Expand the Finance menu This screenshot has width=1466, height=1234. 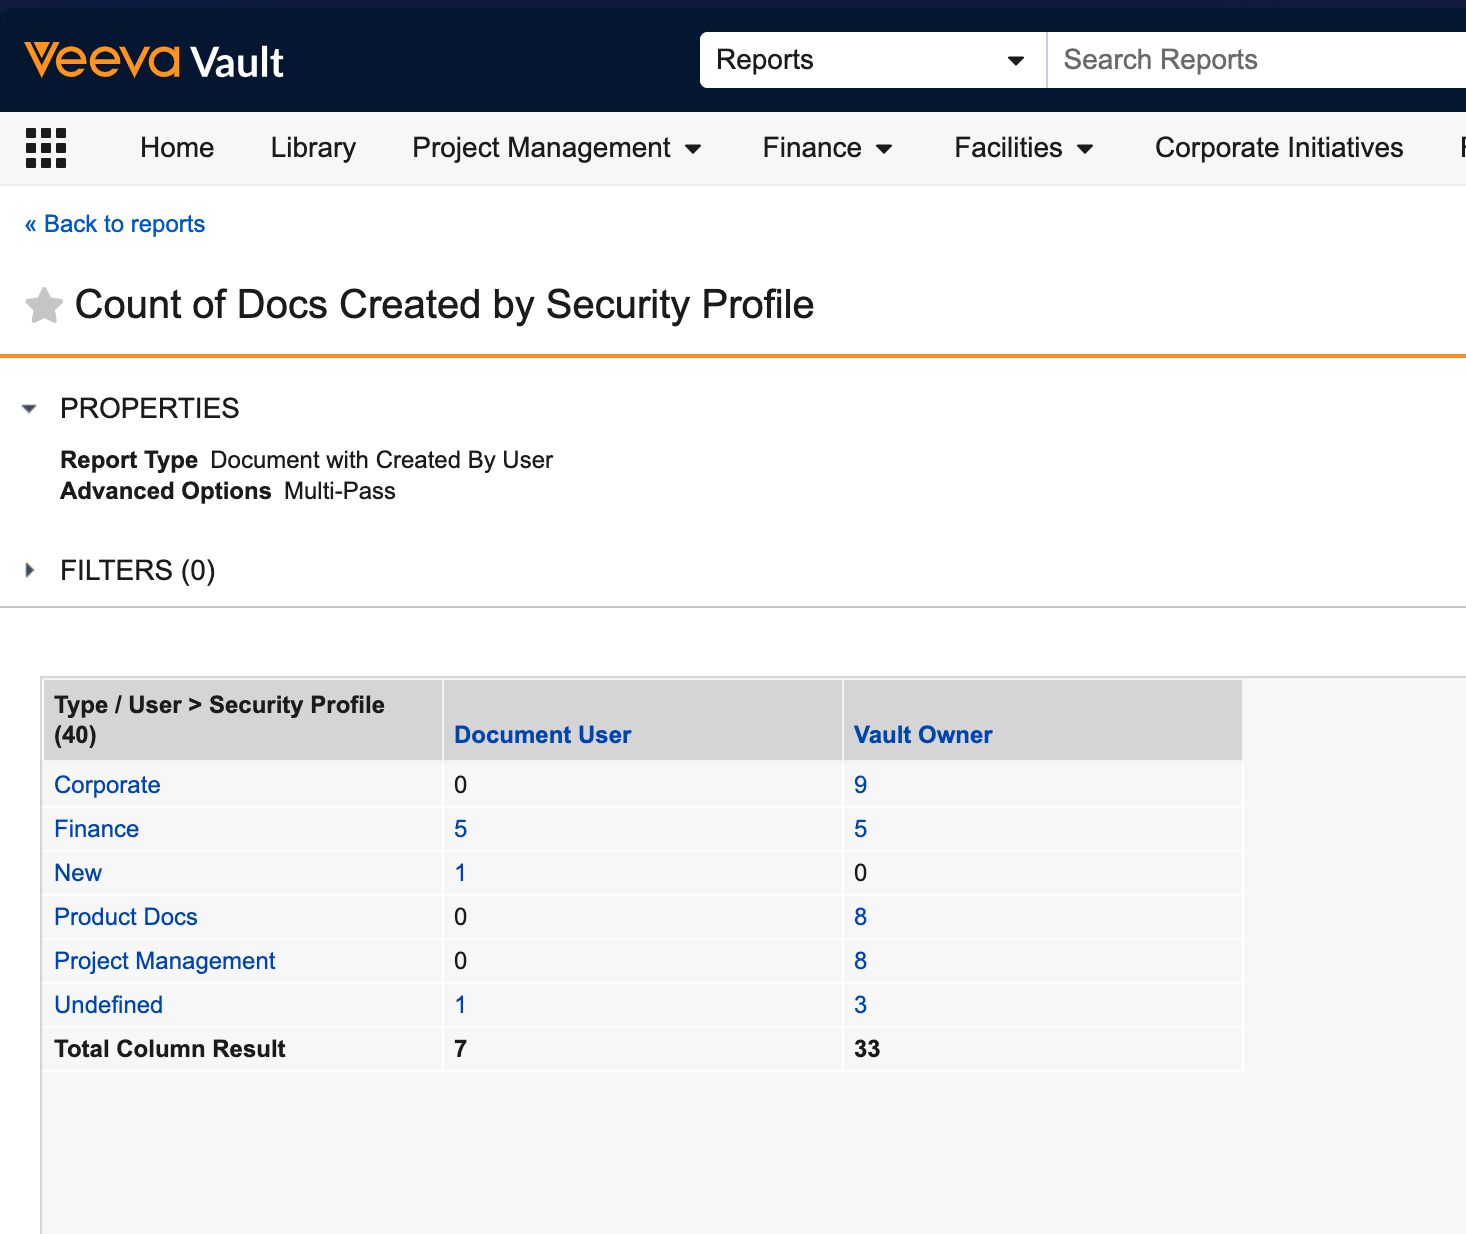(x=827, y=148)
